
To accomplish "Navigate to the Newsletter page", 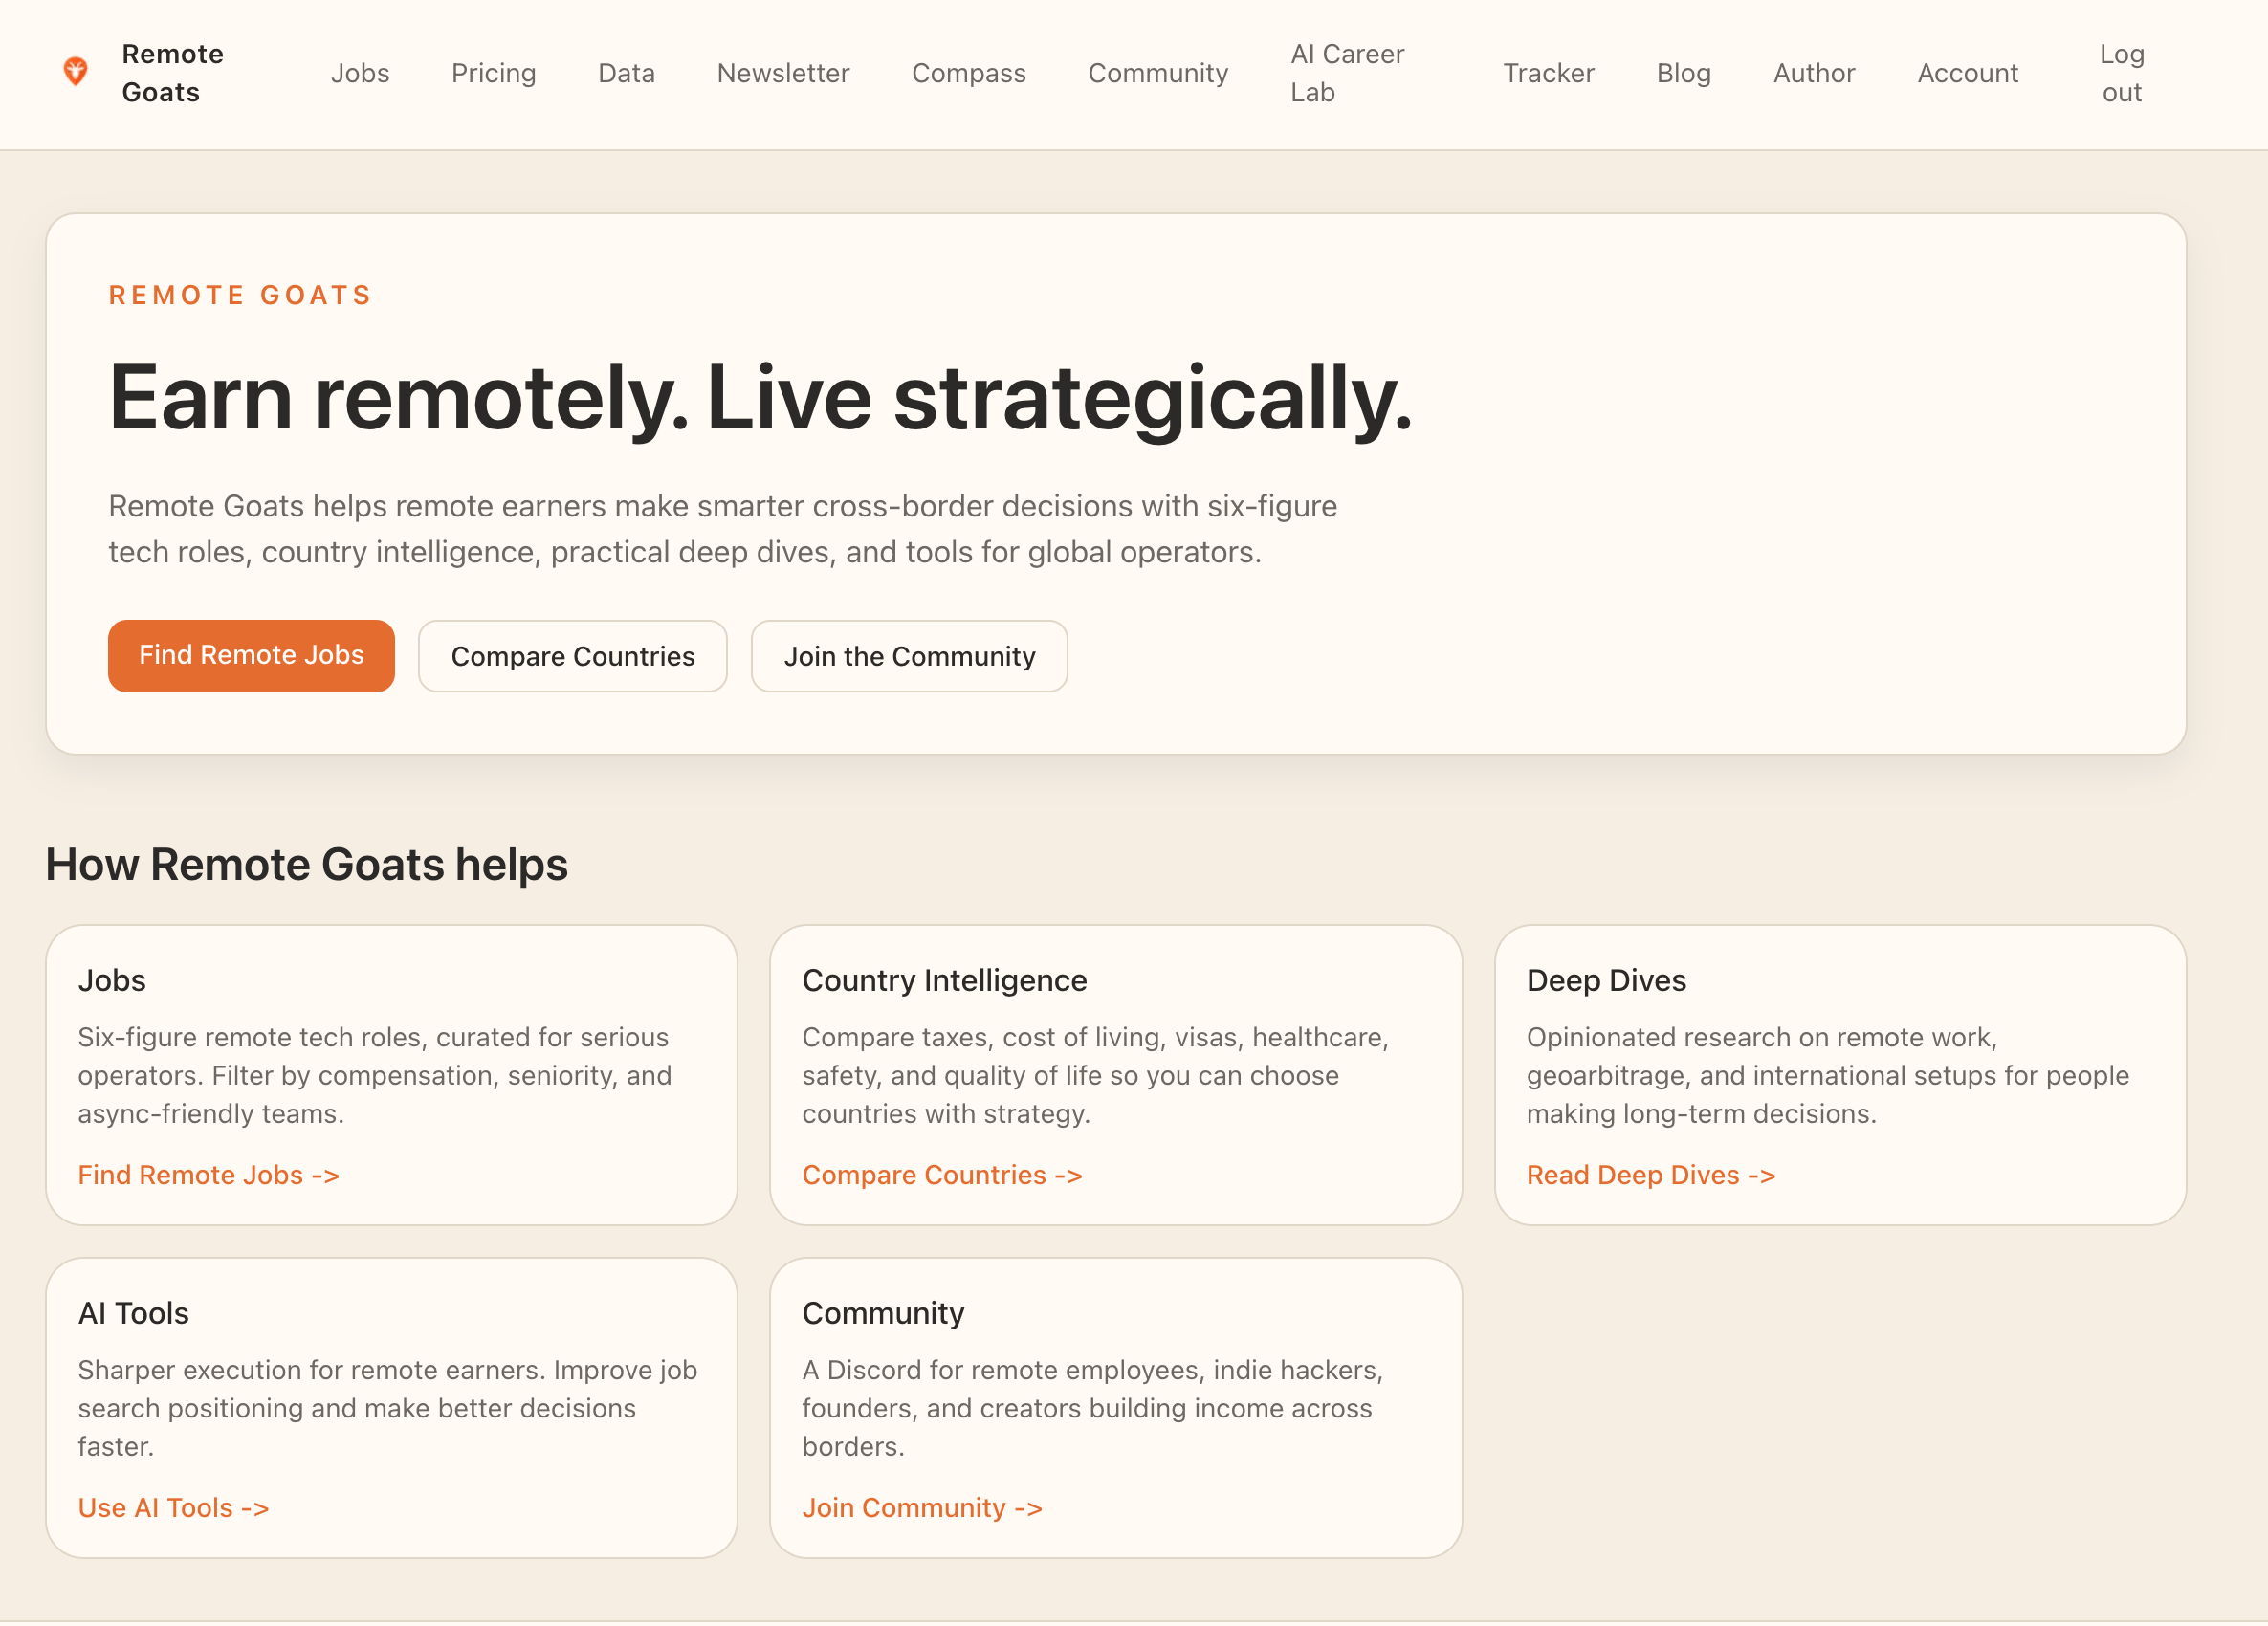I will pos(783,73).
